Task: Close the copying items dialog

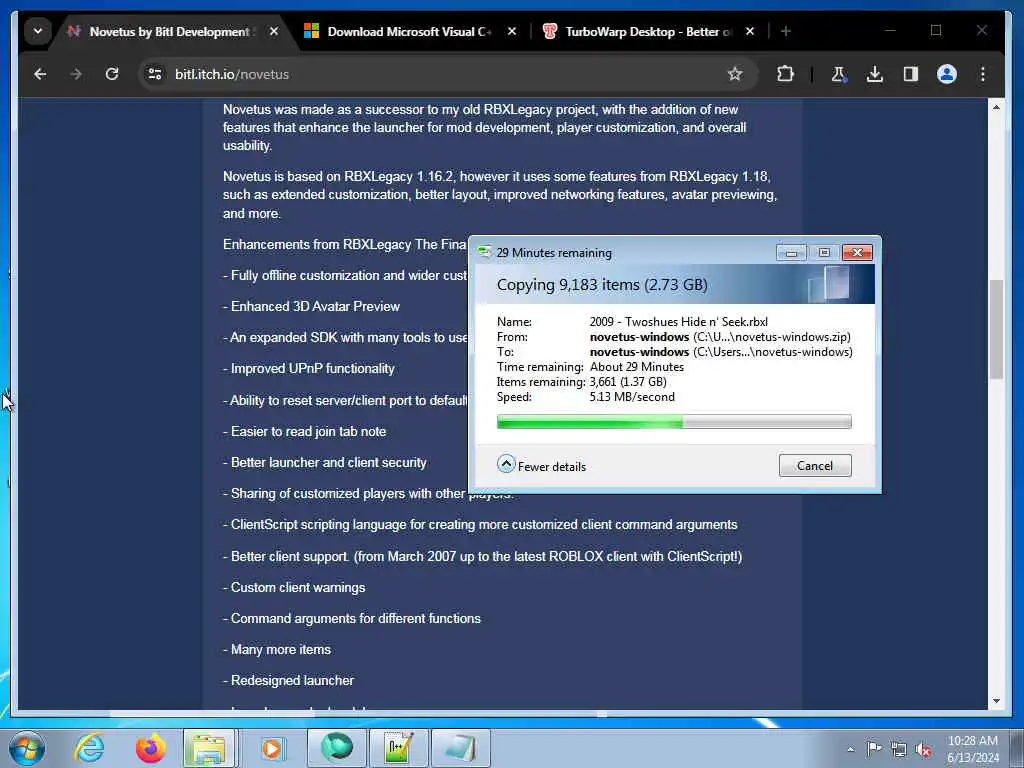Action: pos(857,253)
